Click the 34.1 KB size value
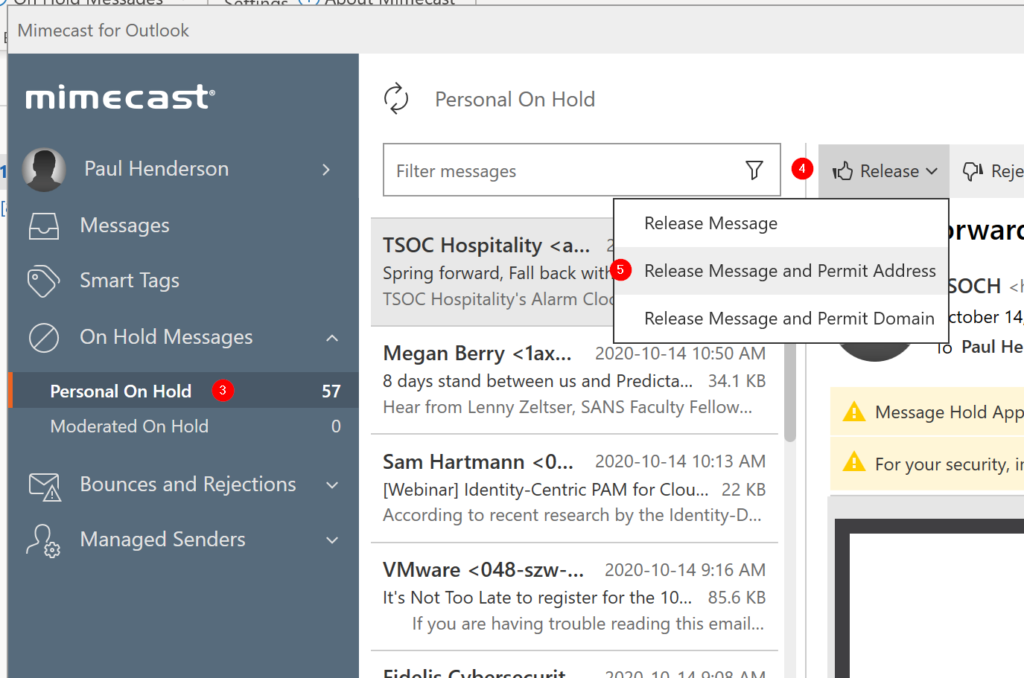1024x678 pixels. click(737, 381)
